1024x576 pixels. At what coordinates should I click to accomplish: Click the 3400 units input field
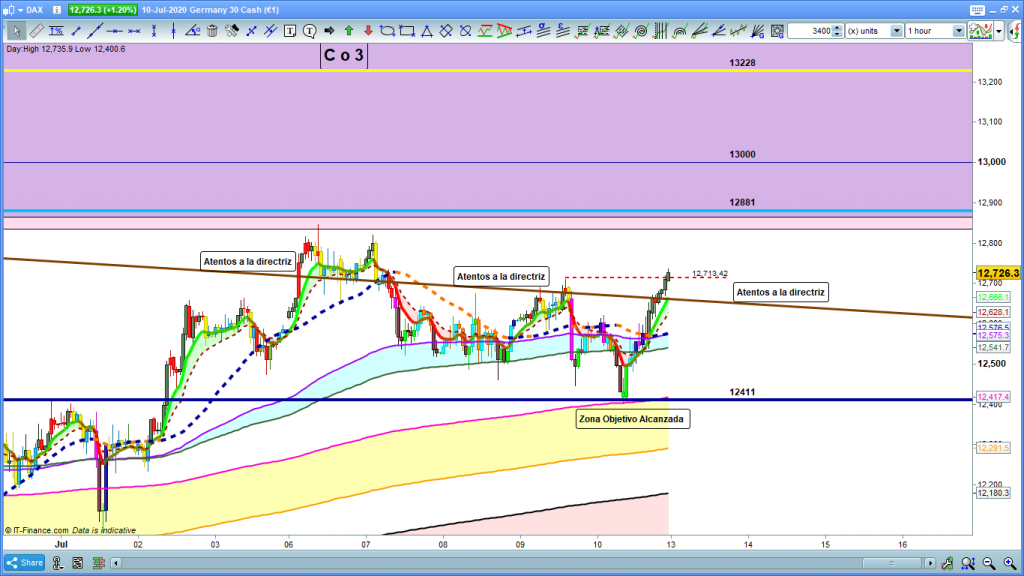(809, 31)
